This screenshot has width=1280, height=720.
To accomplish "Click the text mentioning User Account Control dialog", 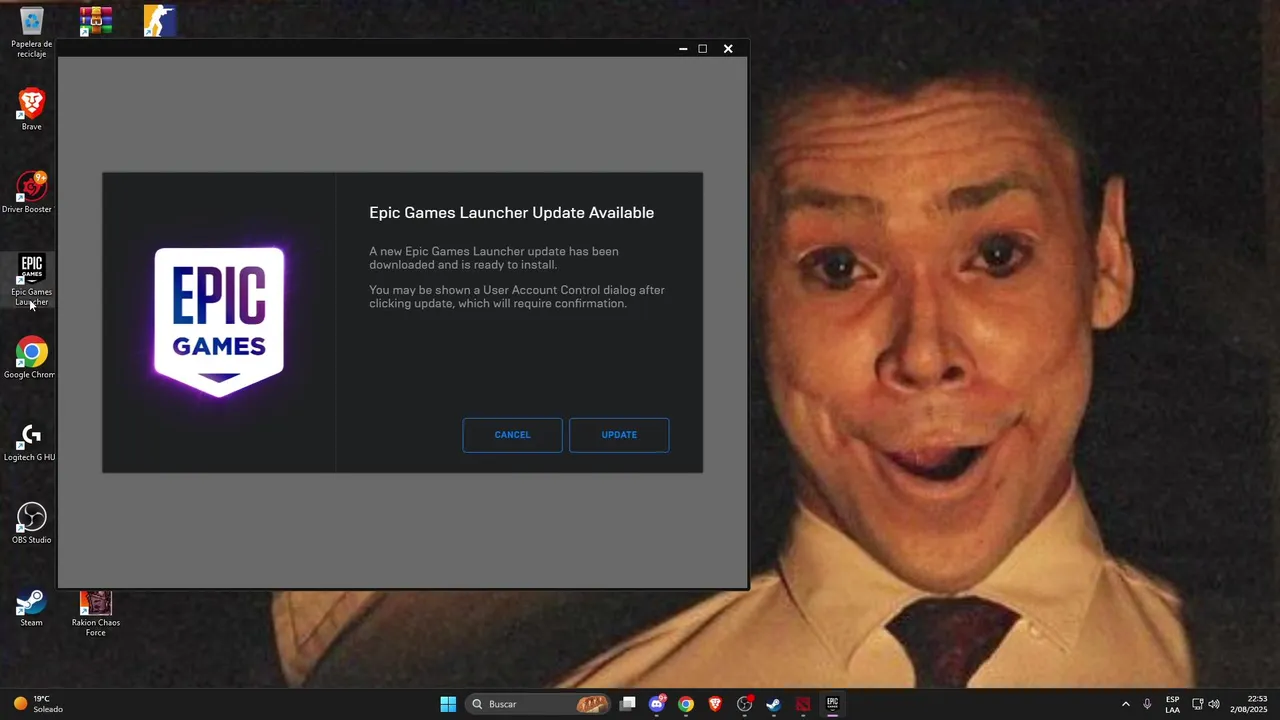I will click(x=517, y=297).
